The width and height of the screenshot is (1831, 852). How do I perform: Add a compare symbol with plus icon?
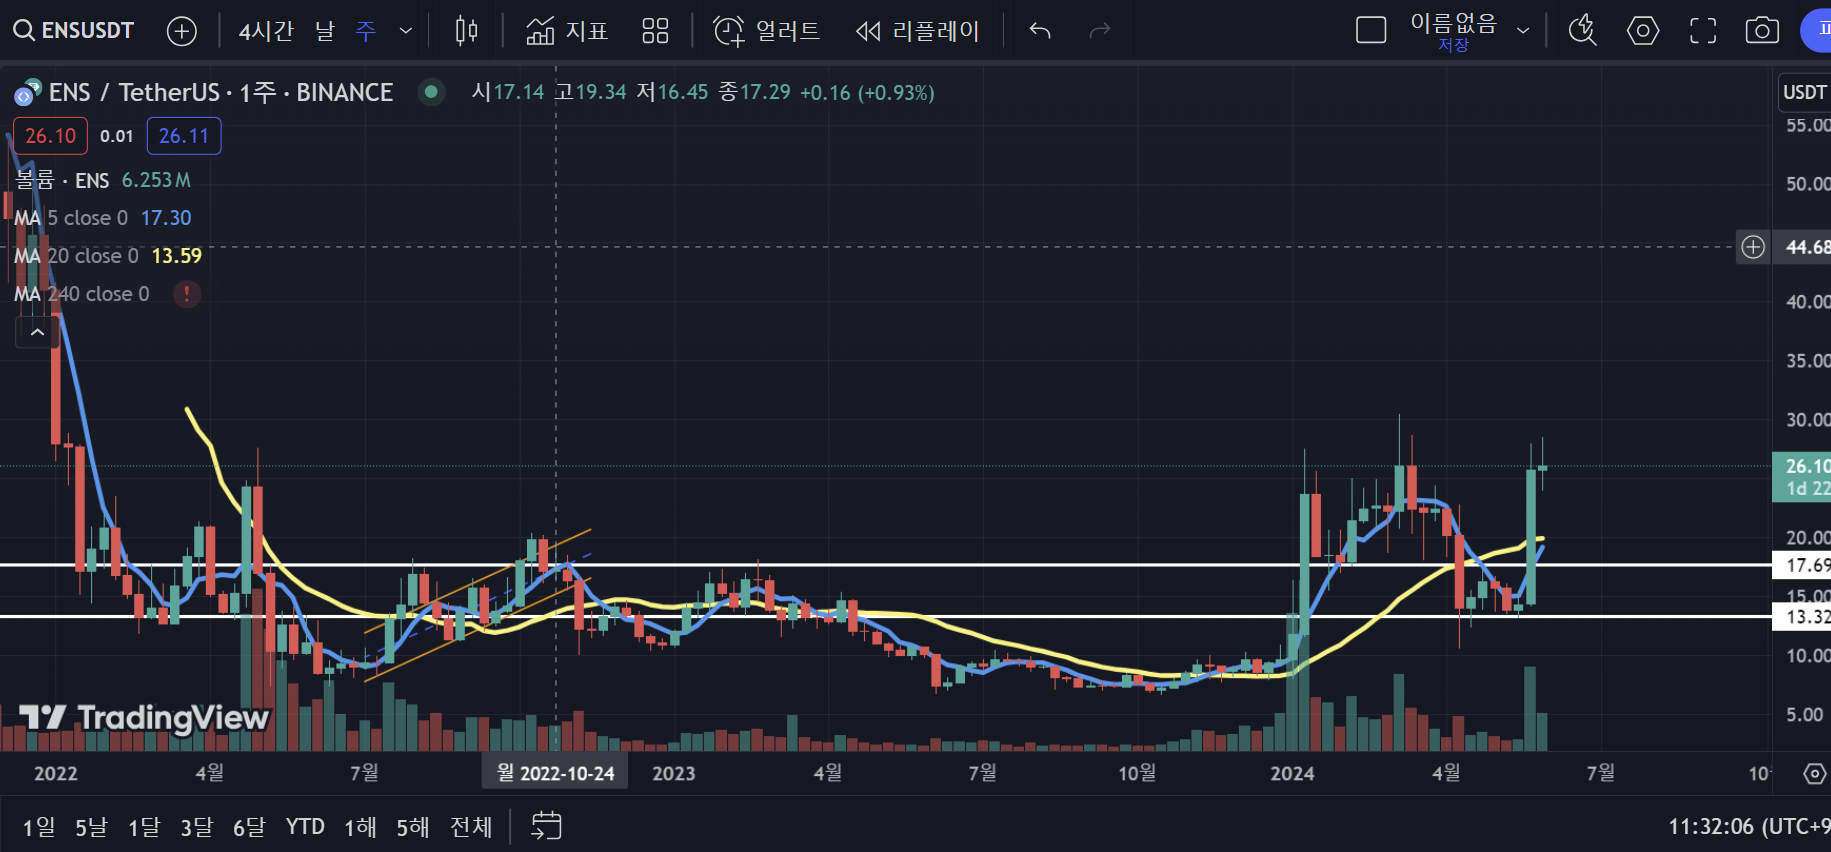pyautogui.click(x=181, y=31)
